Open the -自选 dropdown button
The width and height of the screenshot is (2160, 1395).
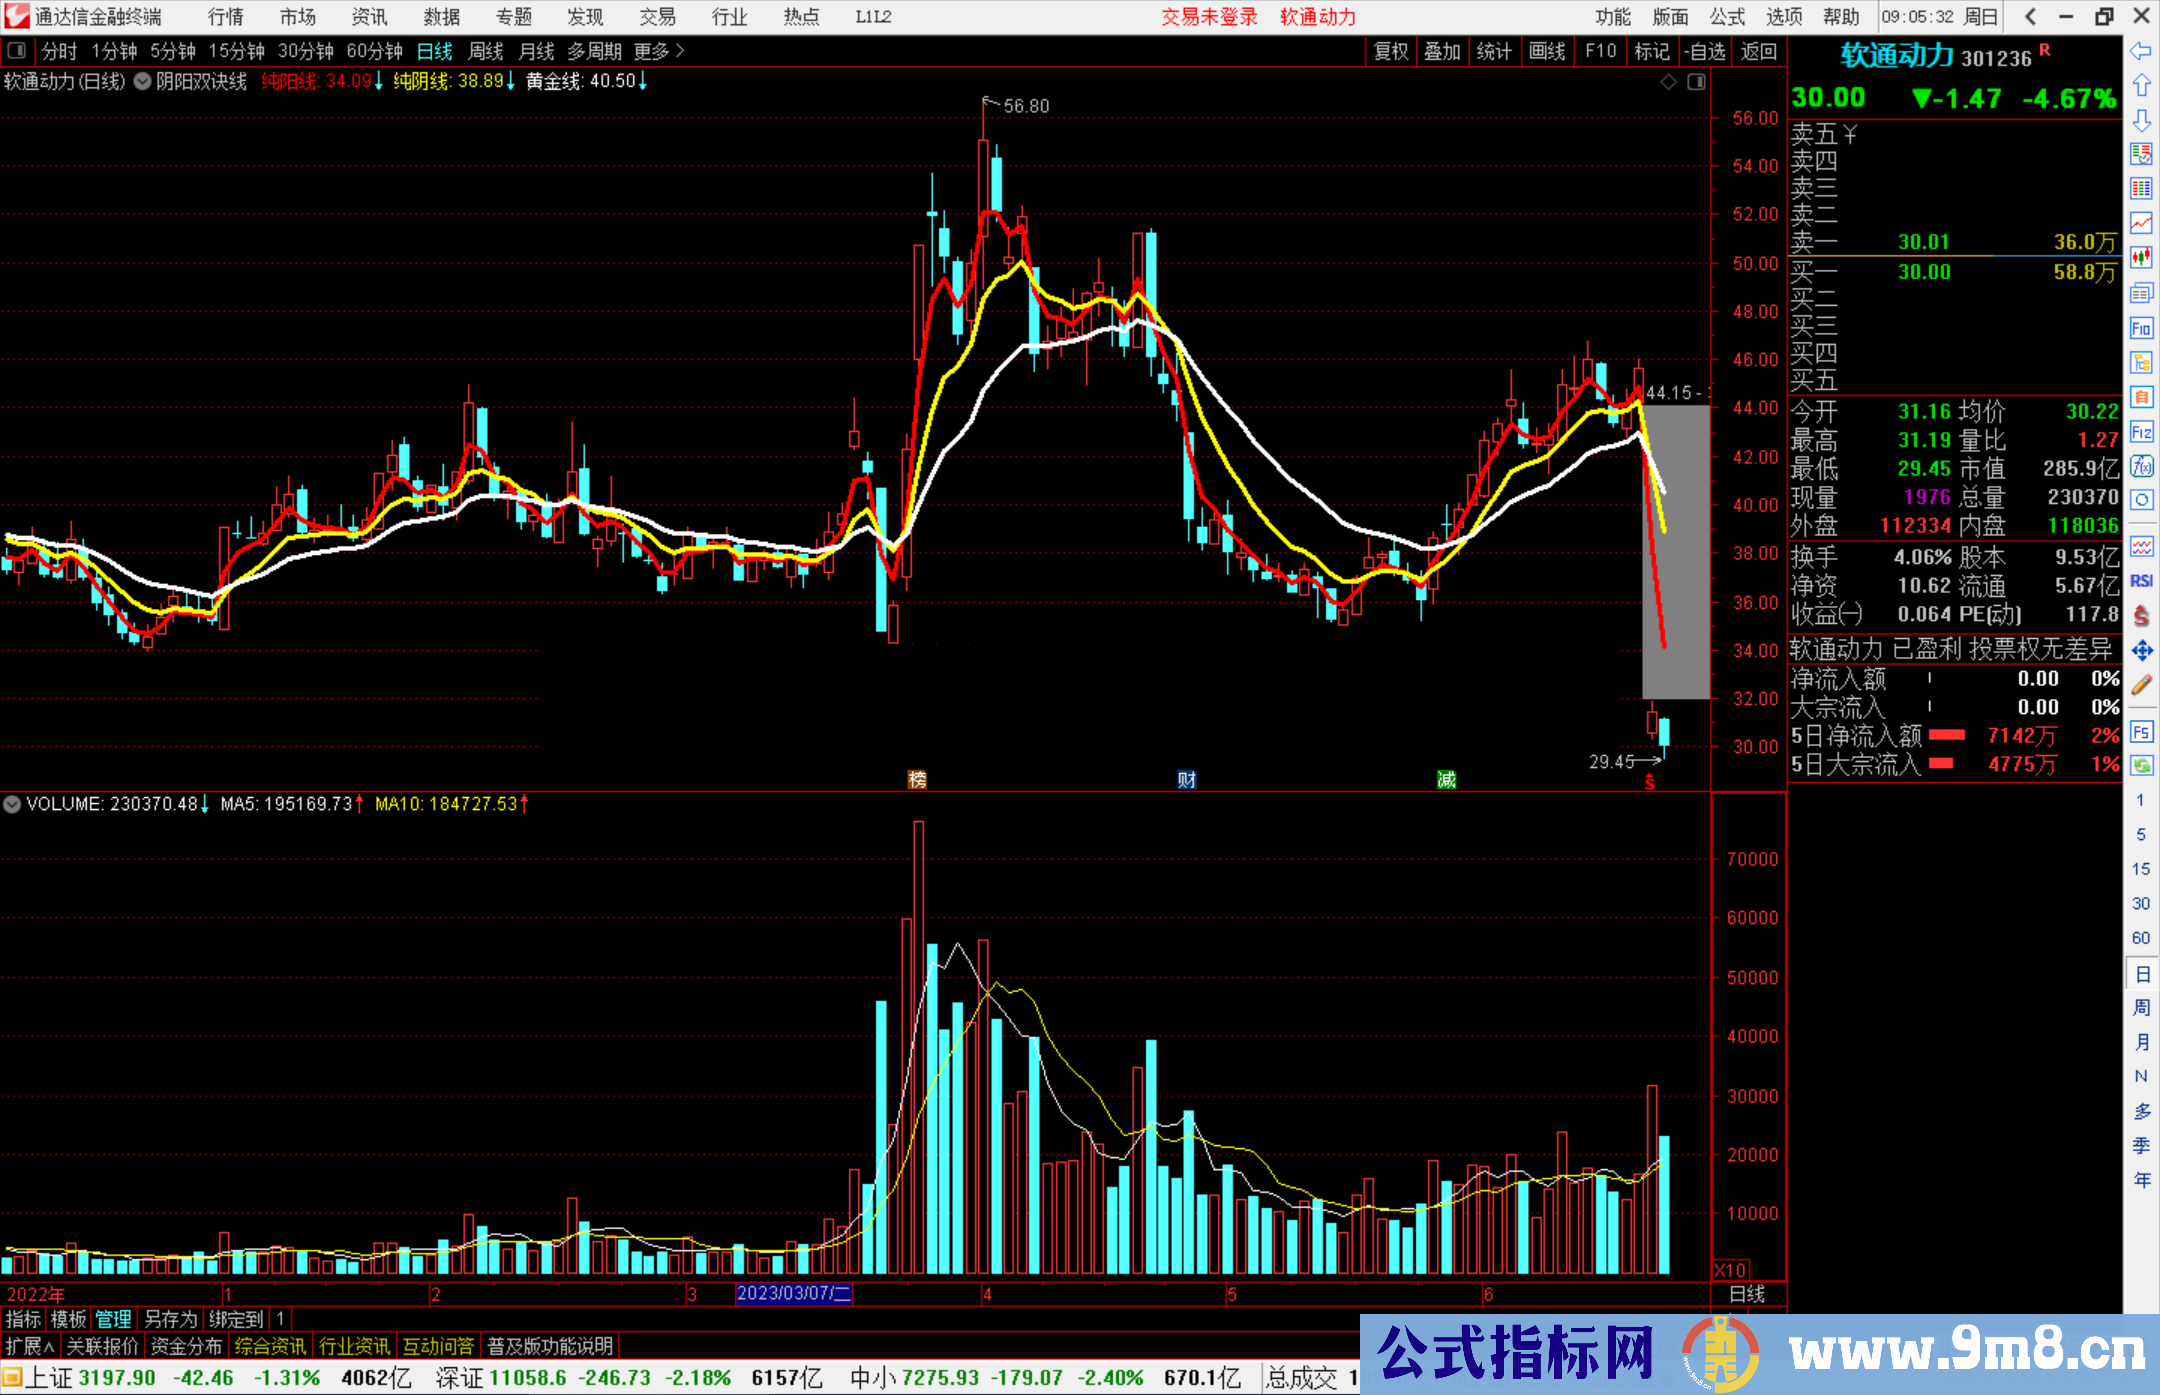(x=1704, y=51)
